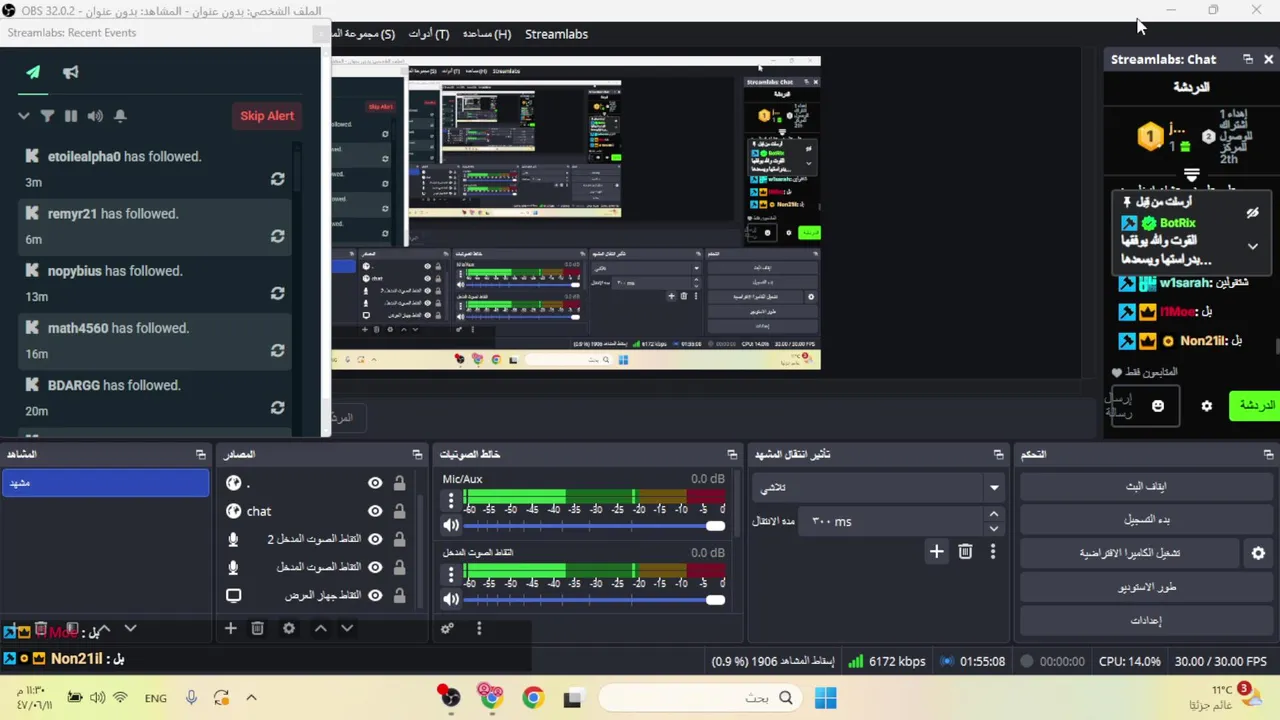
Task: Mute the Mic/Aux channel speaker icon
Action: tap(451, 525)
